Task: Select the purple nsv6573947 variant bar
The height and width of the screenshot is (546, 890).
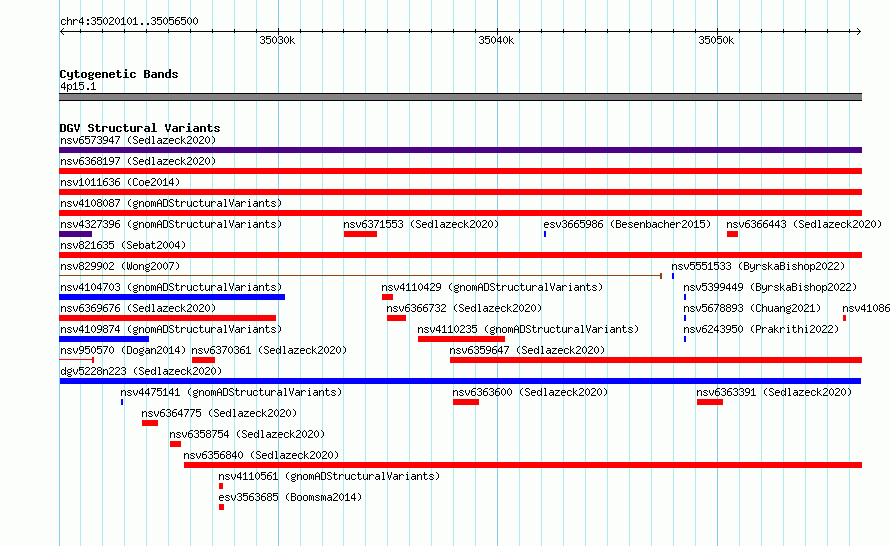Action: [x=460, y=150]
